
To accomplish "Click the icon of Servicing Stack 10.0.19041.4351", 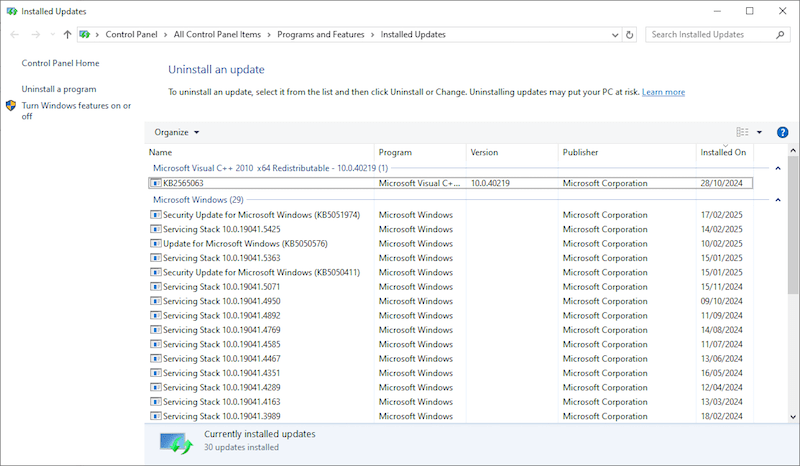I will pyautogui.click(x=156, y=373).
